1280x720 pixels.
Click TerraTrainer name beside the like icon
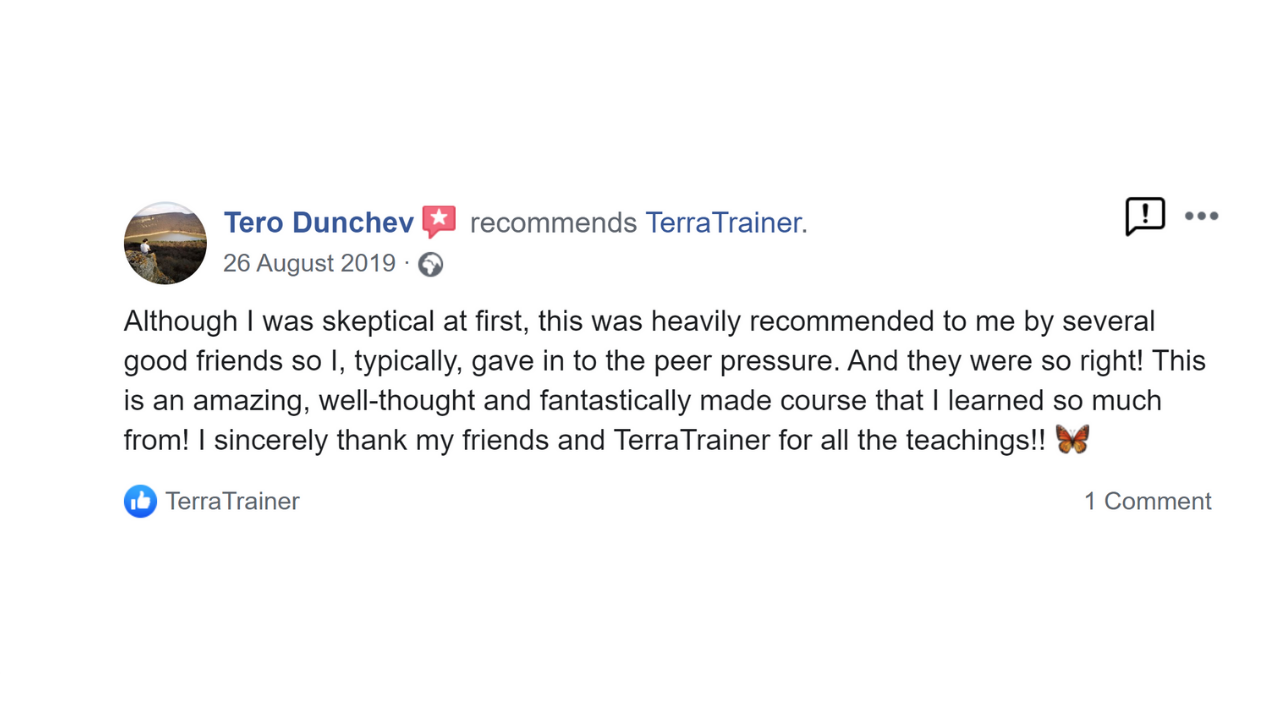(232, 501)
